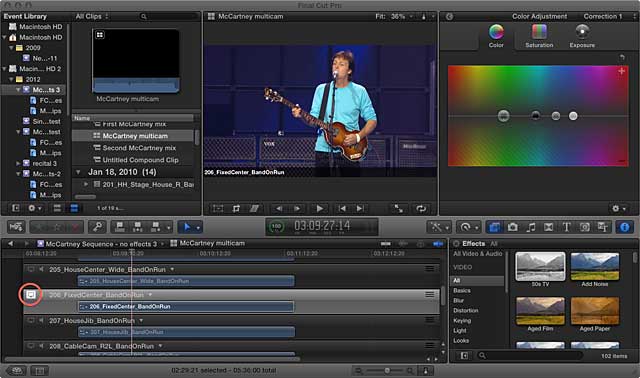Screen dimensions: 640x378
Task: Go to the previous edit point
Action: coord(342,209)
